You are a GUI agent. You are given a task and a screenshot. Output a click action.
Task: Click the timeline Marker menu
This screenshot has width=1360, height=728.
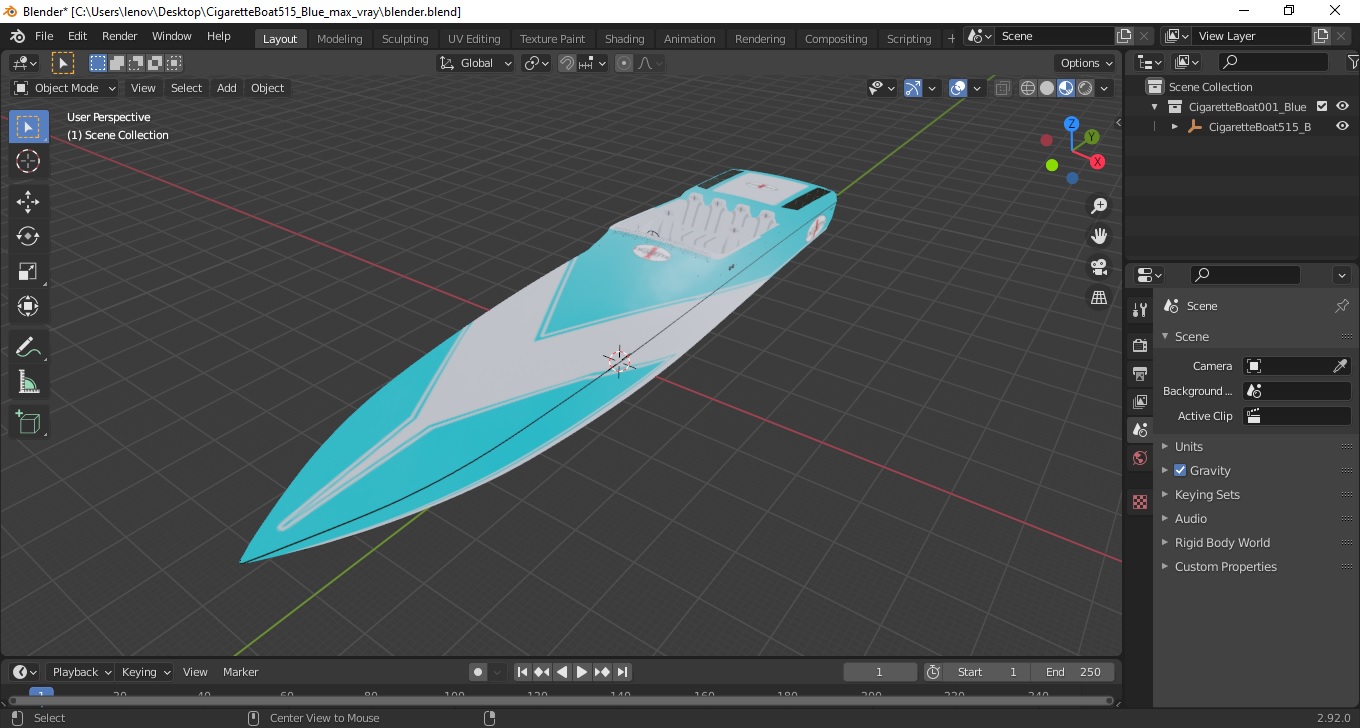pos(240,672)
